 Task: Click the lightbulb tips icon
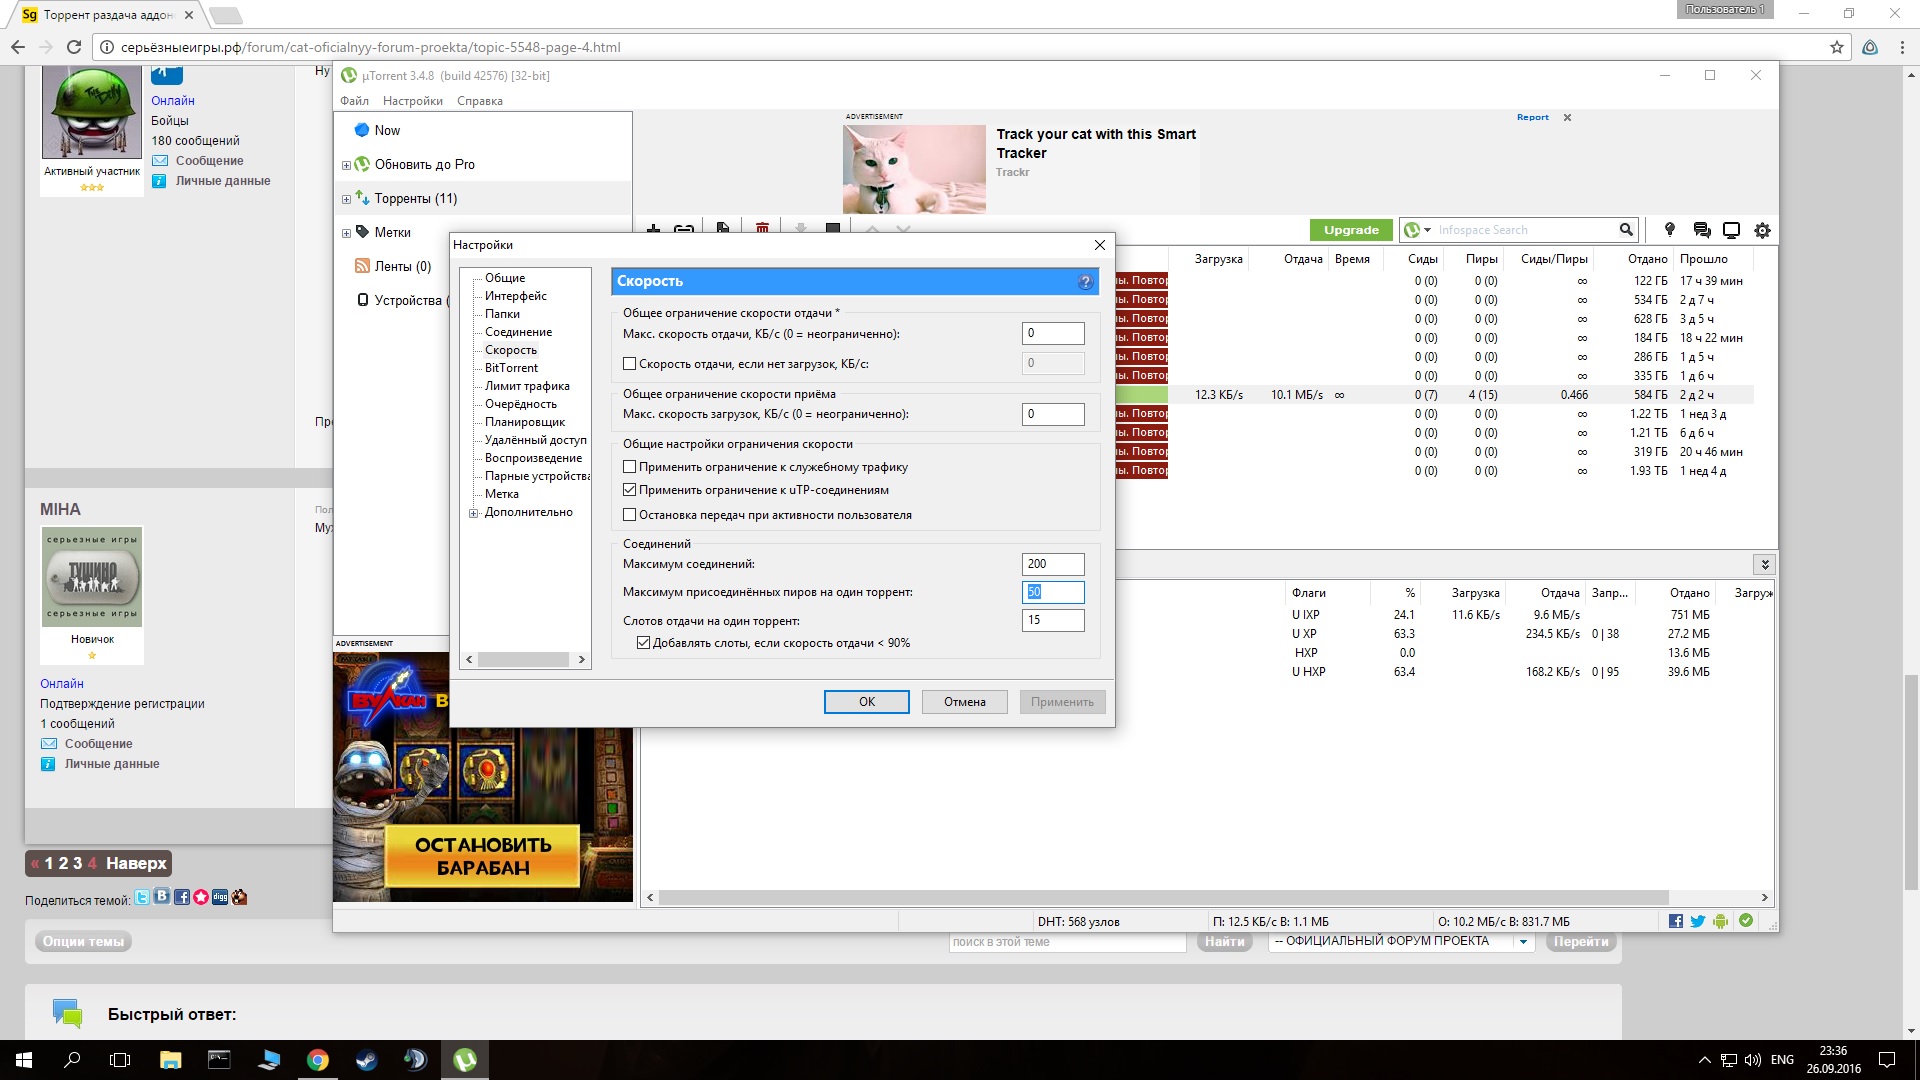(1669, 230)
